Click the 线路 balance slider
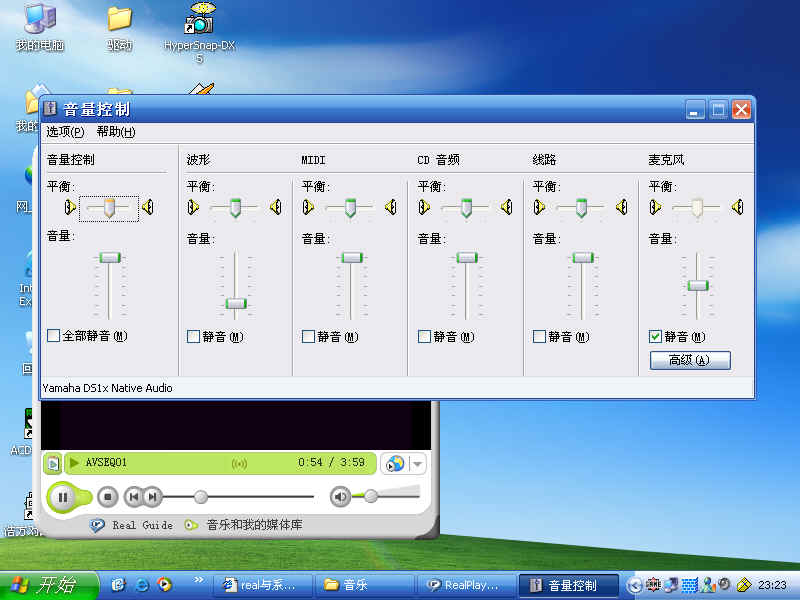Viewport: 800px width, 600px height. [581, 208]
